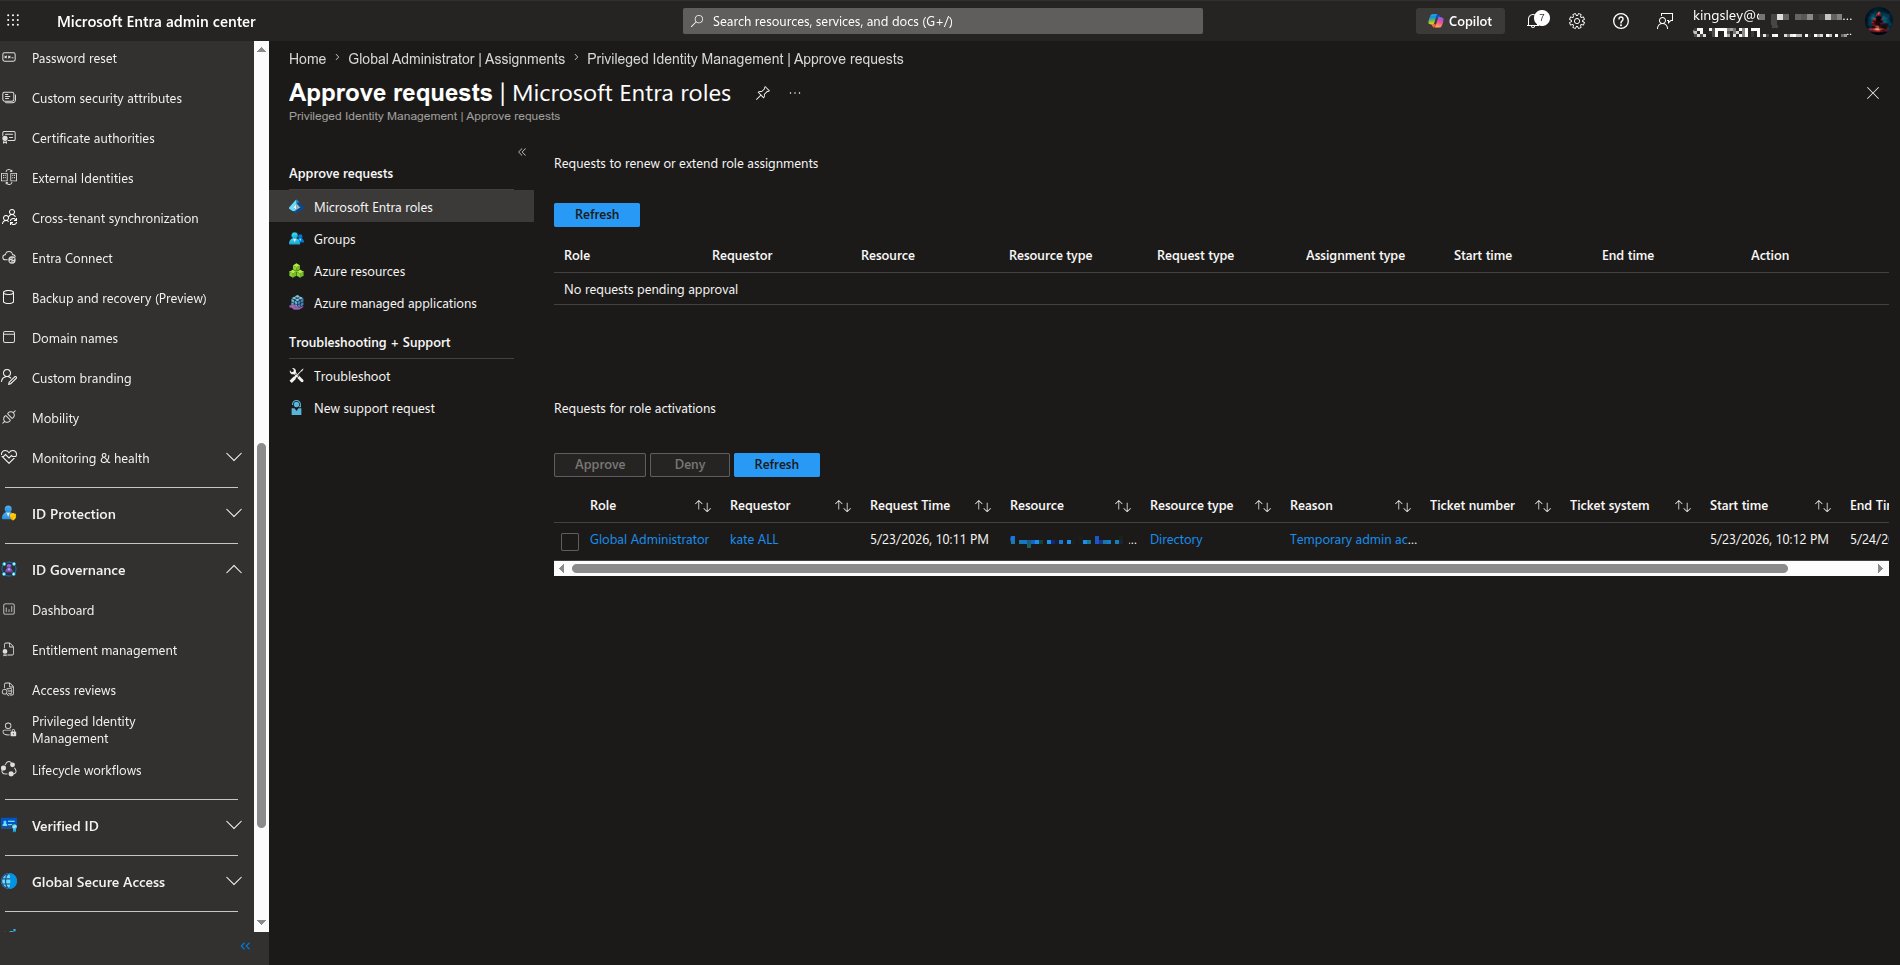Open the more options ellipsis beside title

pos(795,93)
